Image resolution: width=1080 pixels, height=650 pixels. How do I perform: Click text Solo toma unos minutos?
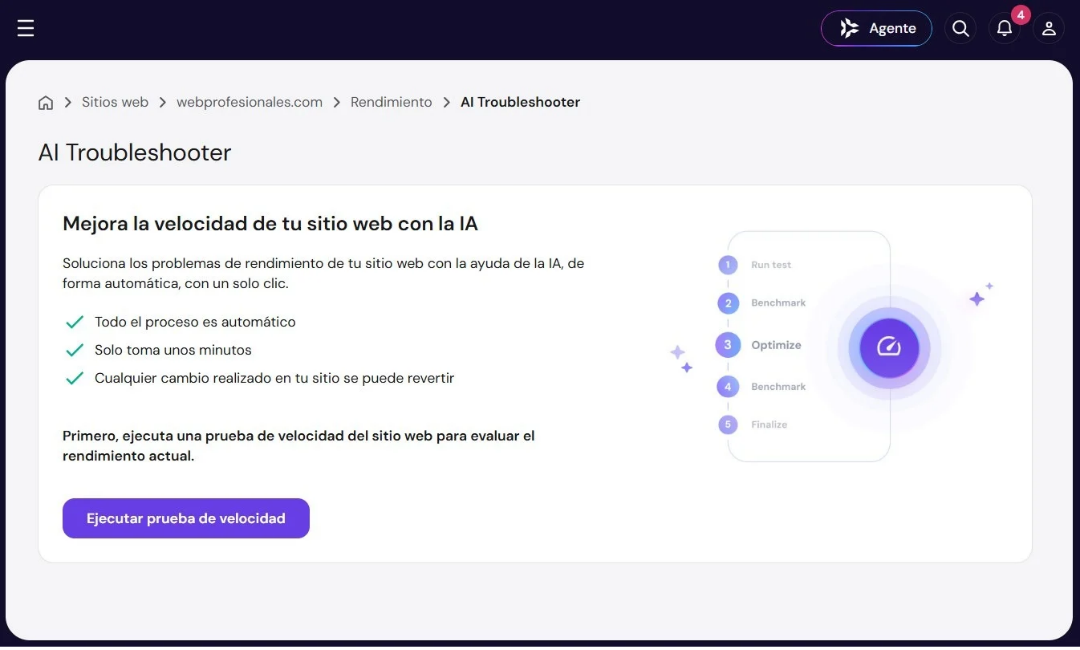point(173,350)
